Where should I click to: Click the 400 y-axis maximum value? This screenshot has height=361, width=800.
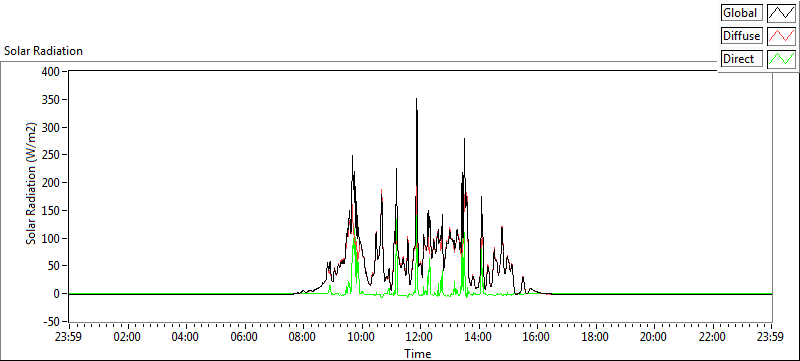click(51, 72)
